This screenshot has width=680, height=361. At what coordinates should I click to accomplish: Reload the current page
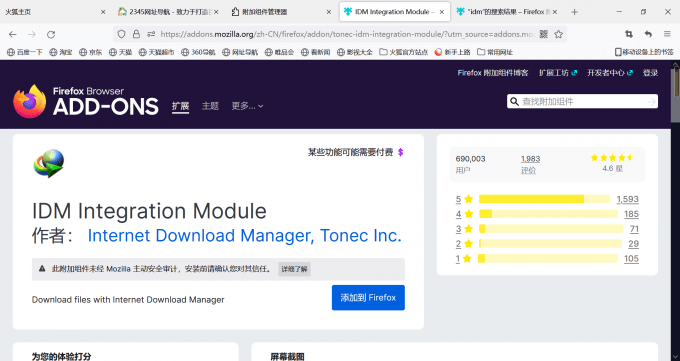click(x=51, y=34)
